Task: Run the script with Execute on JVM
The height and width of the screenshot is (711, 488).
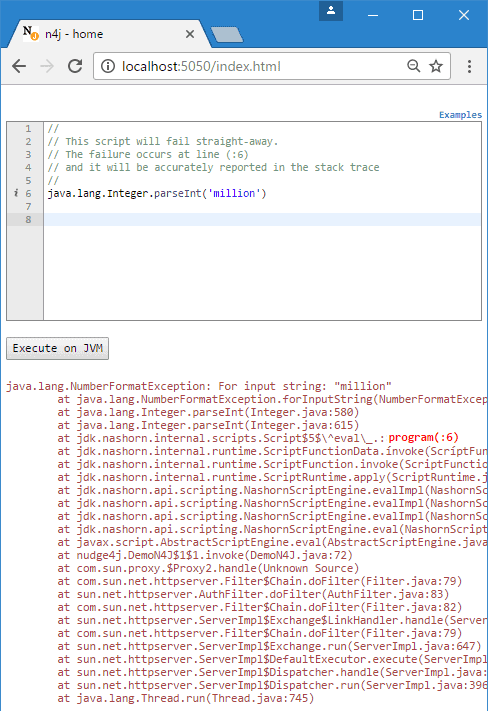Action: click(x=58, y=348)
